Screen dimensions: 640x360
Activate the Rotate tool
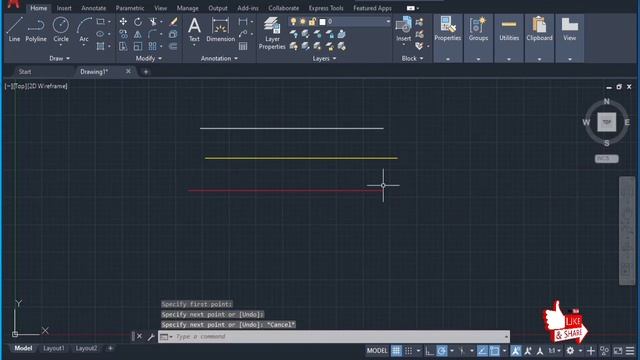[138, 22]
